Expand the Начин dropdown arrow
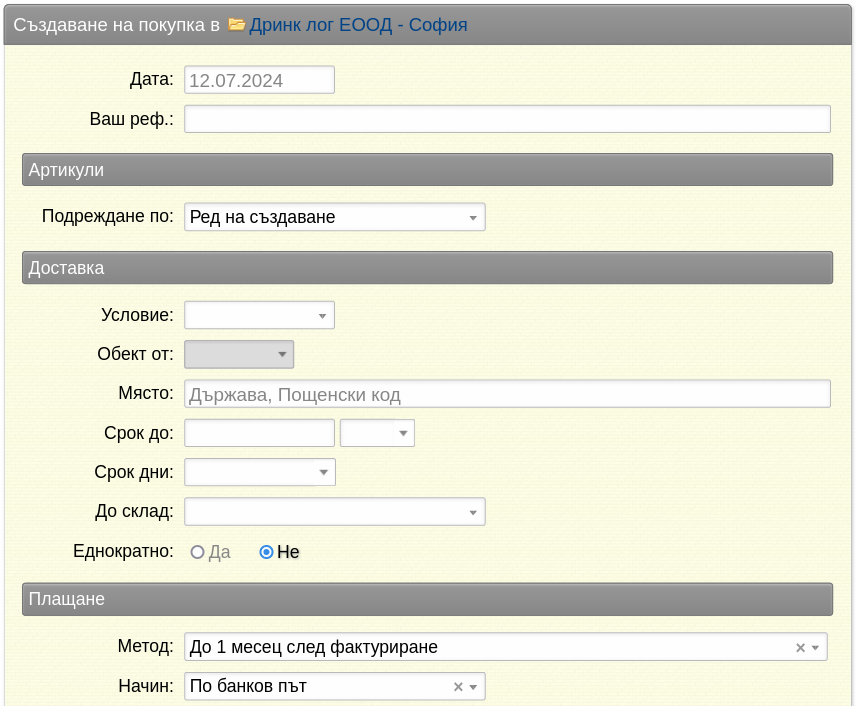This screenshot has width=856, height=706. [x=473, y=687]
